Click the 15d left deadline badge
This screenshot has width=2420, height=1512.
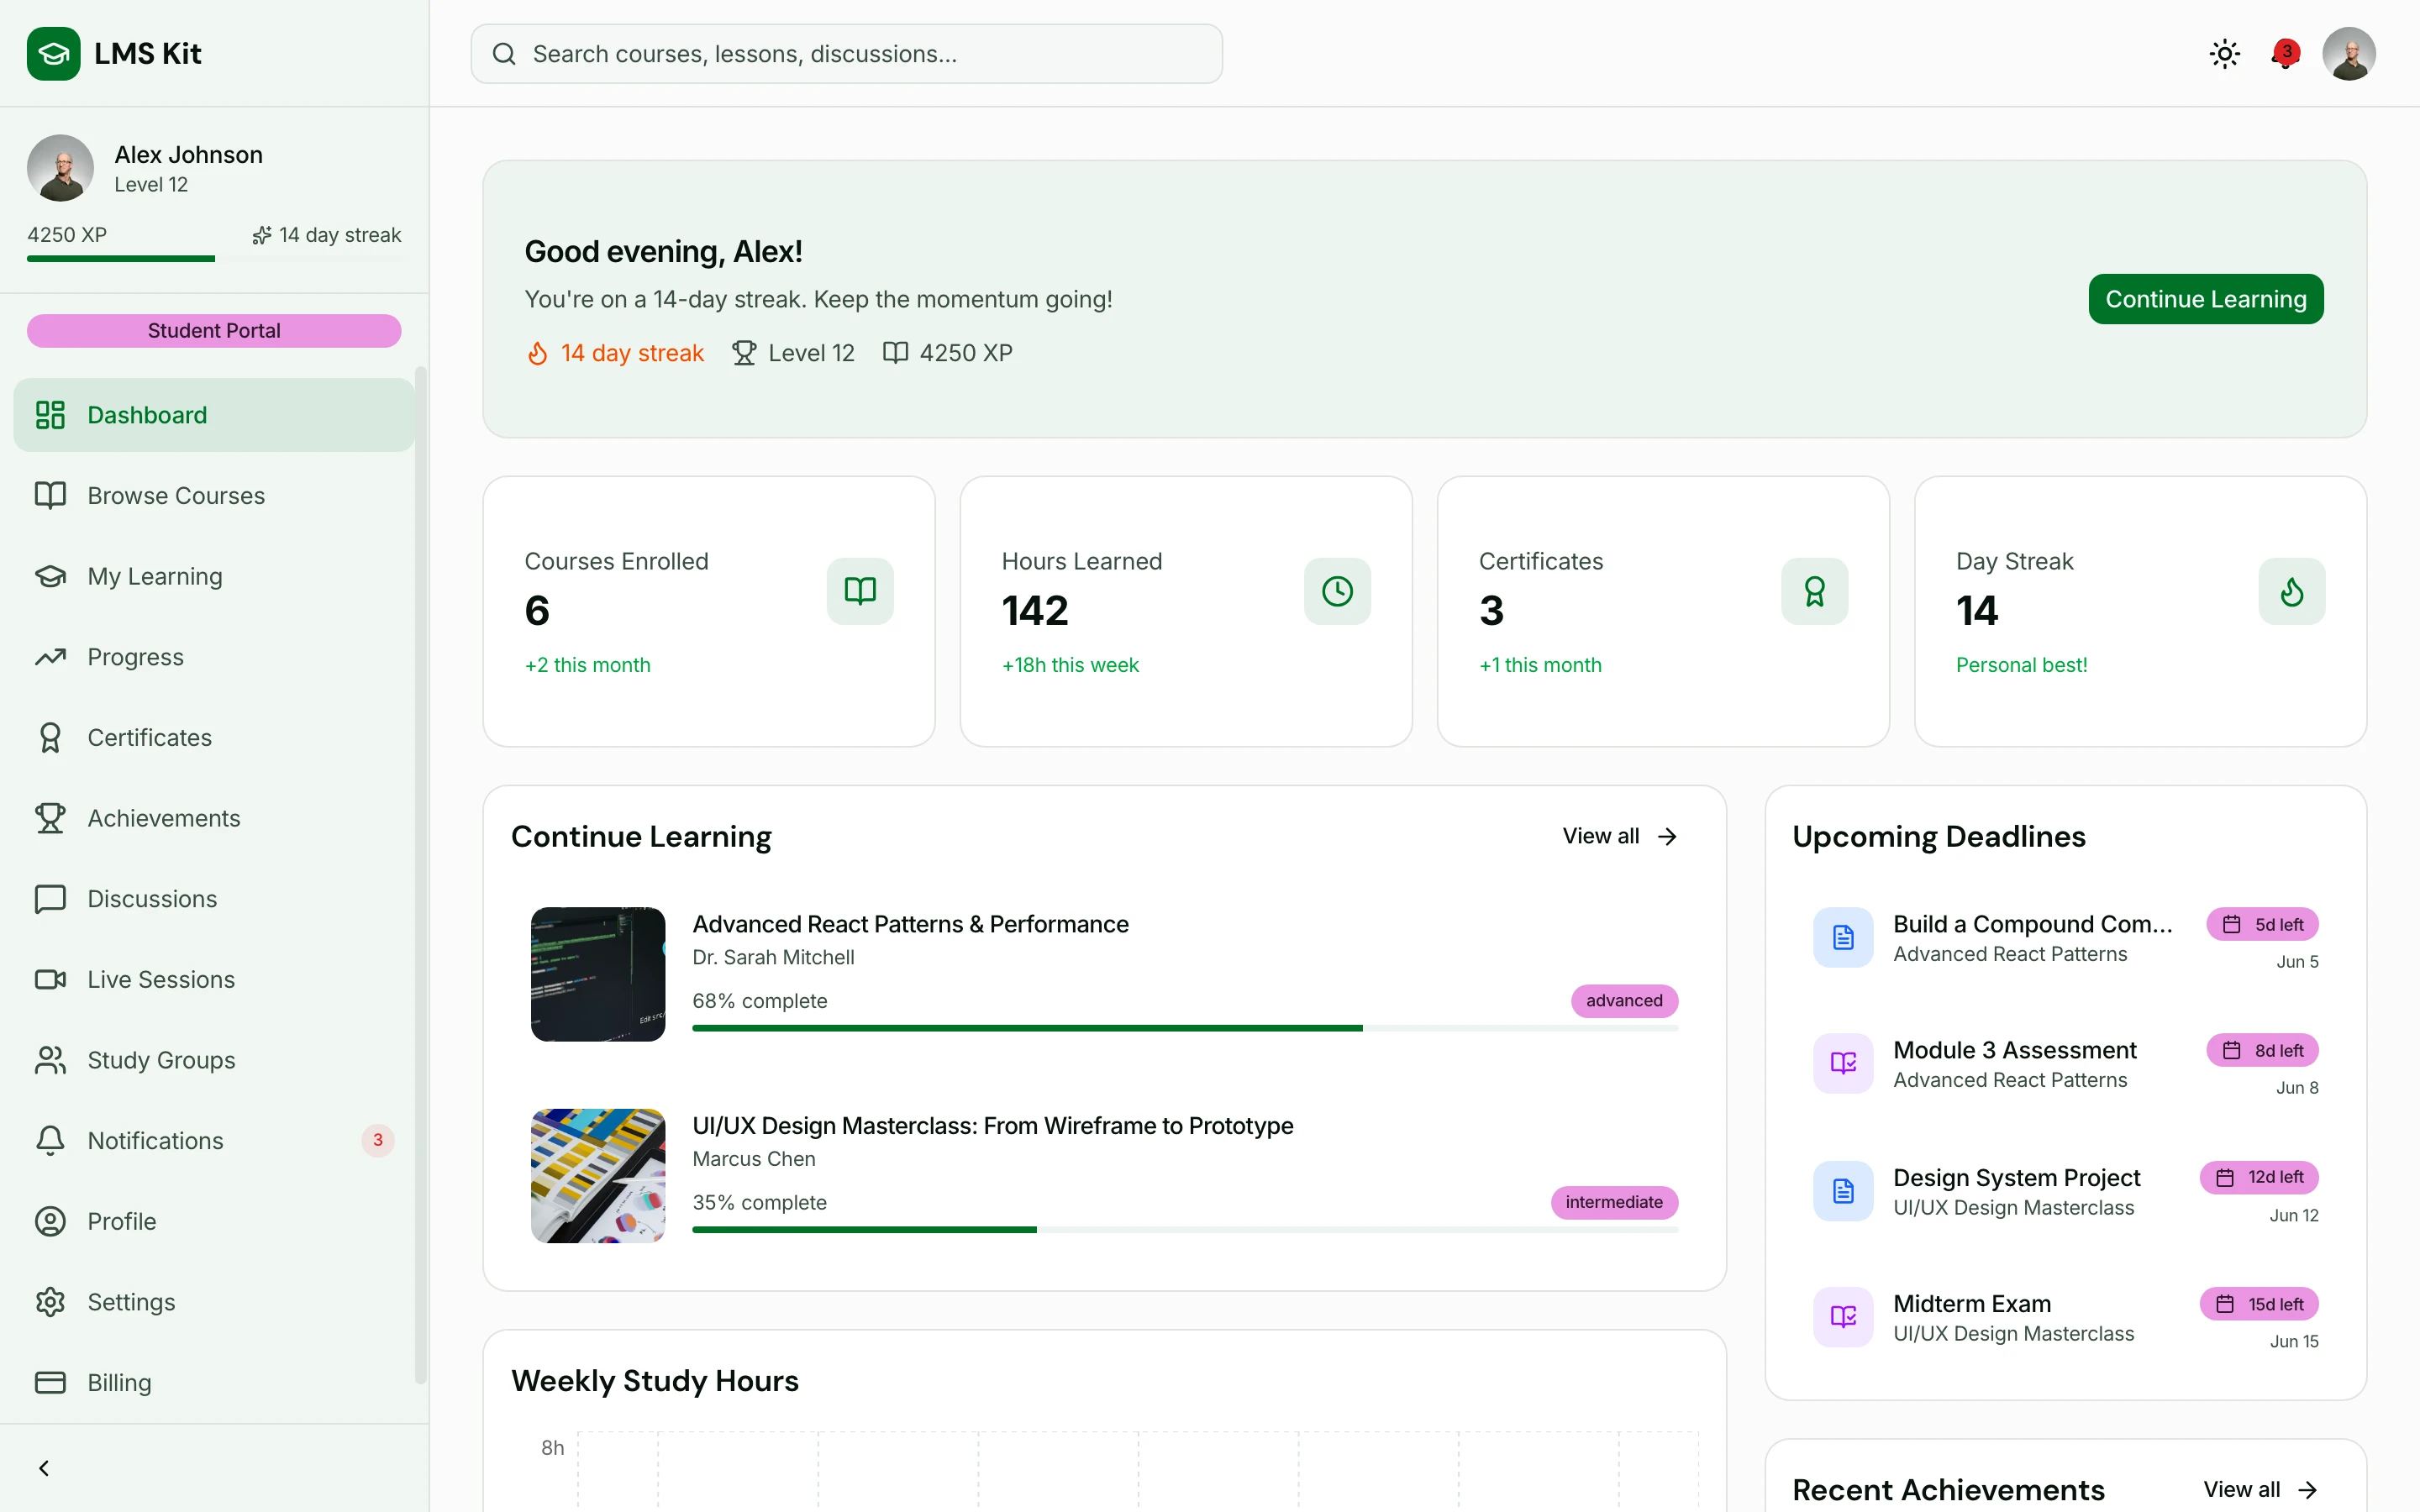[x=2258, y=1304]
